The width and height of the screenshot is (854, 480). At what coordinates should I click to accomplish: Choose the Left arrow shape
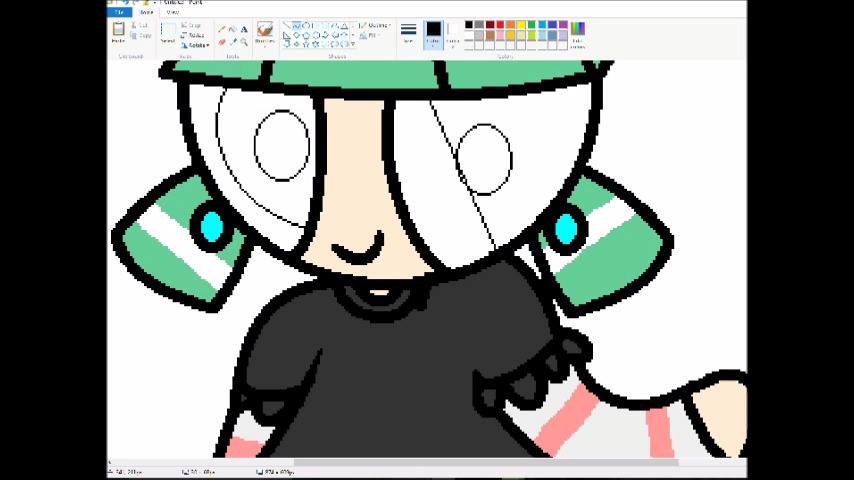point(334,35)
